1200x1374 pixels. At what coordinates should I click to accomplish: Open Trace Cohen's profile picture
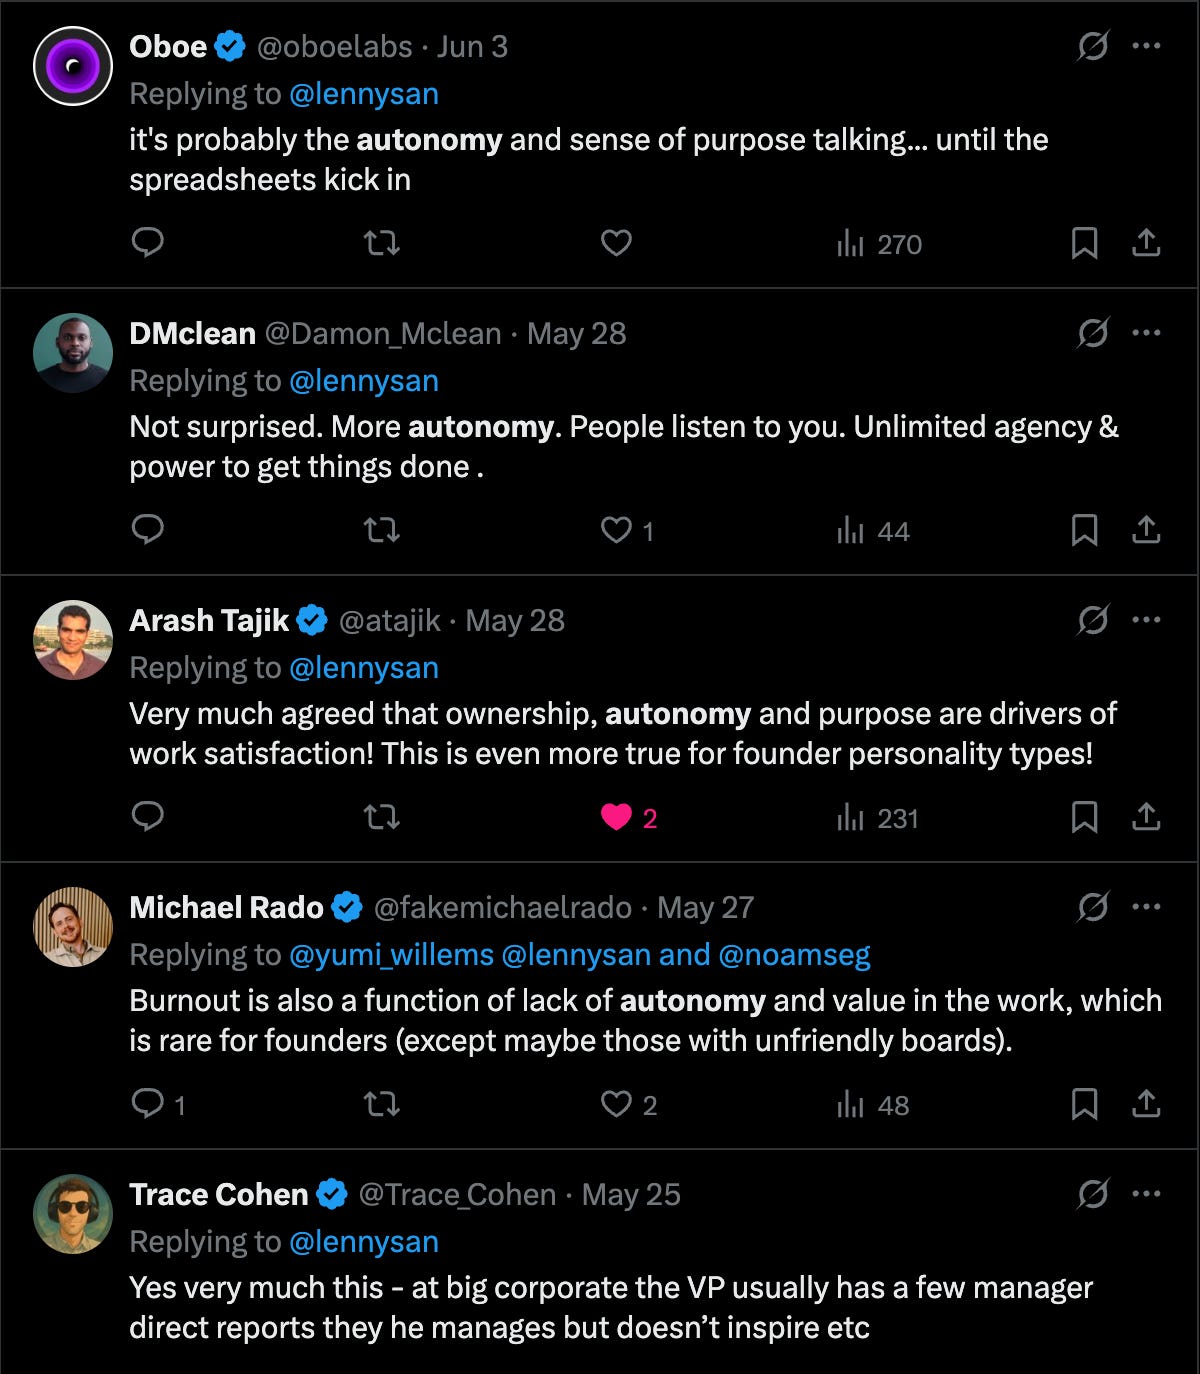point(73,1214)
